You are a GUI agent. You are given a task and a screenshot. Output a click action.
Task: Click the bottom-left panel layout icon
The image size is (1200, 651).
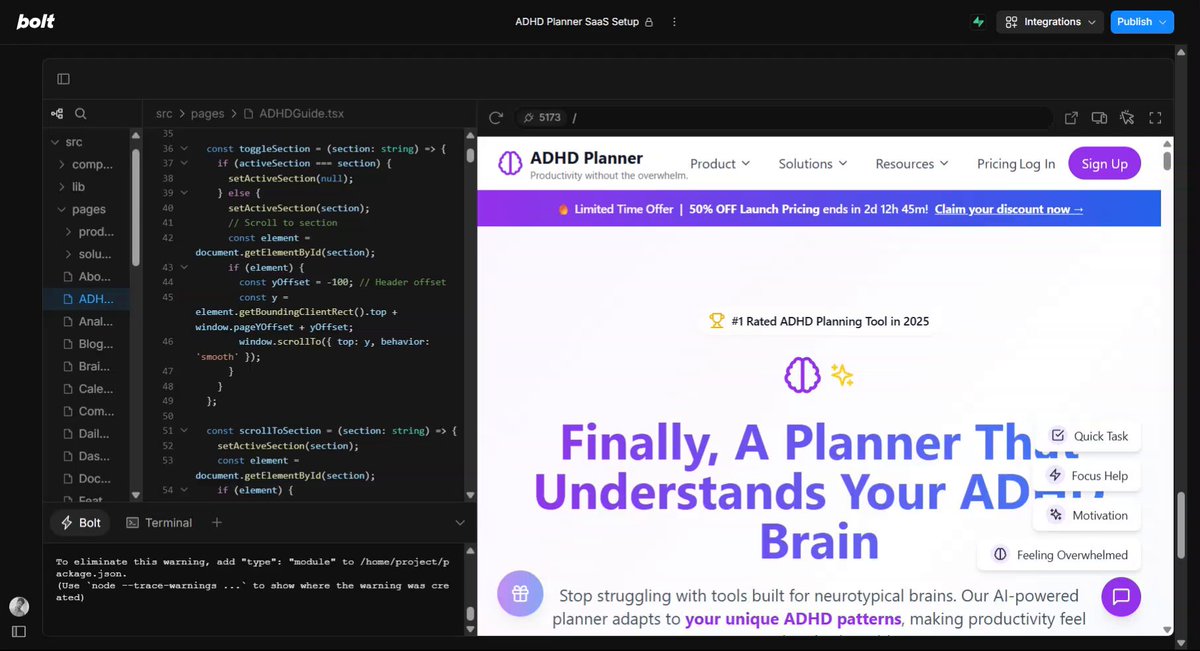[19, 631]
